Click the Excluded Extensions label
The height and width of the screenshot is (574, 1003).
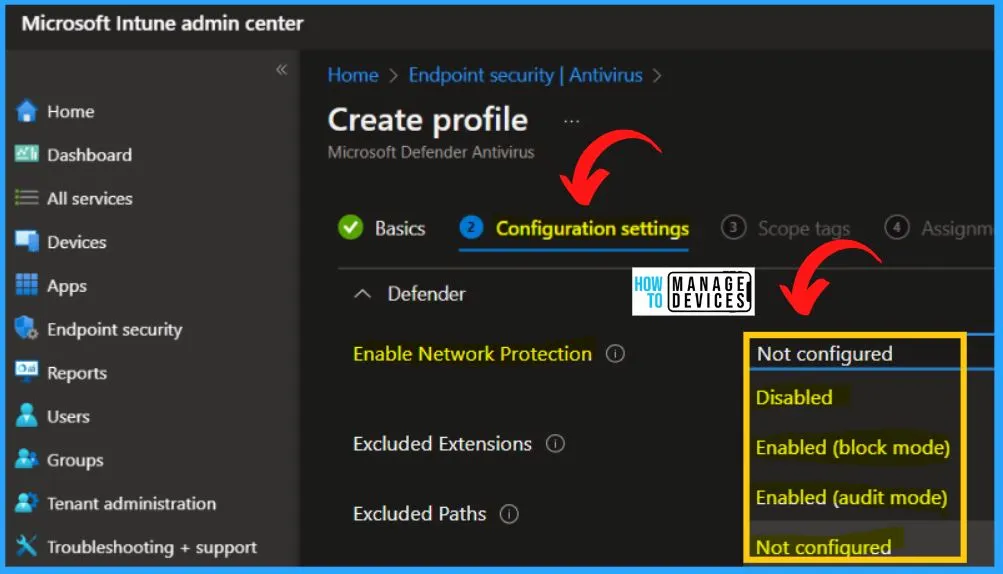[442, 443]
